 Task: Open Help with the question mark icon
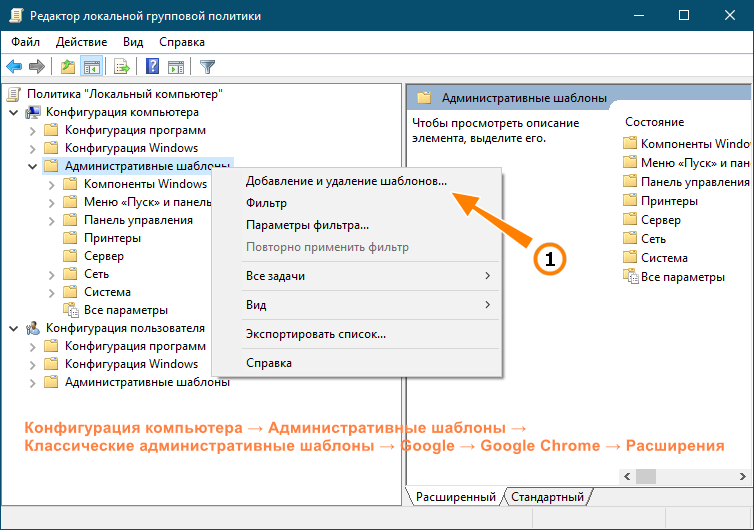point(152,66)
